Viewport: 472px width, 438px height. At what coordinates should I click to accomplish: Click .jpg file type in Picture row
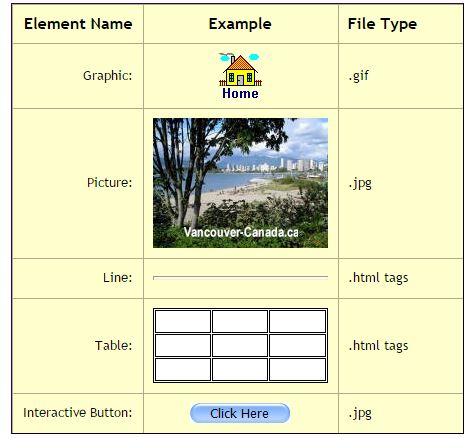(x=360, y=183)
